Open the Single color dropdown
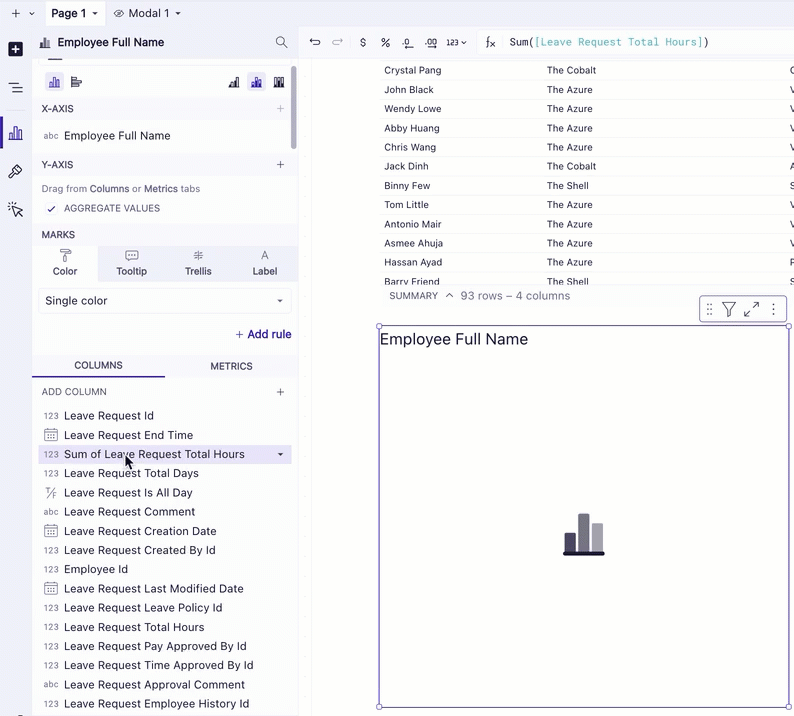794x716 pixels. [x=165, y=301]
